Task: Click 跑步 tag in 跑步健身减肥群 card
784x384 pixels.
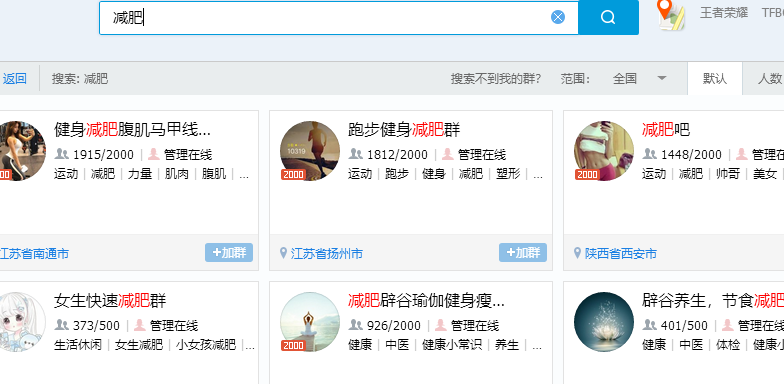Action: pos(397,174)
